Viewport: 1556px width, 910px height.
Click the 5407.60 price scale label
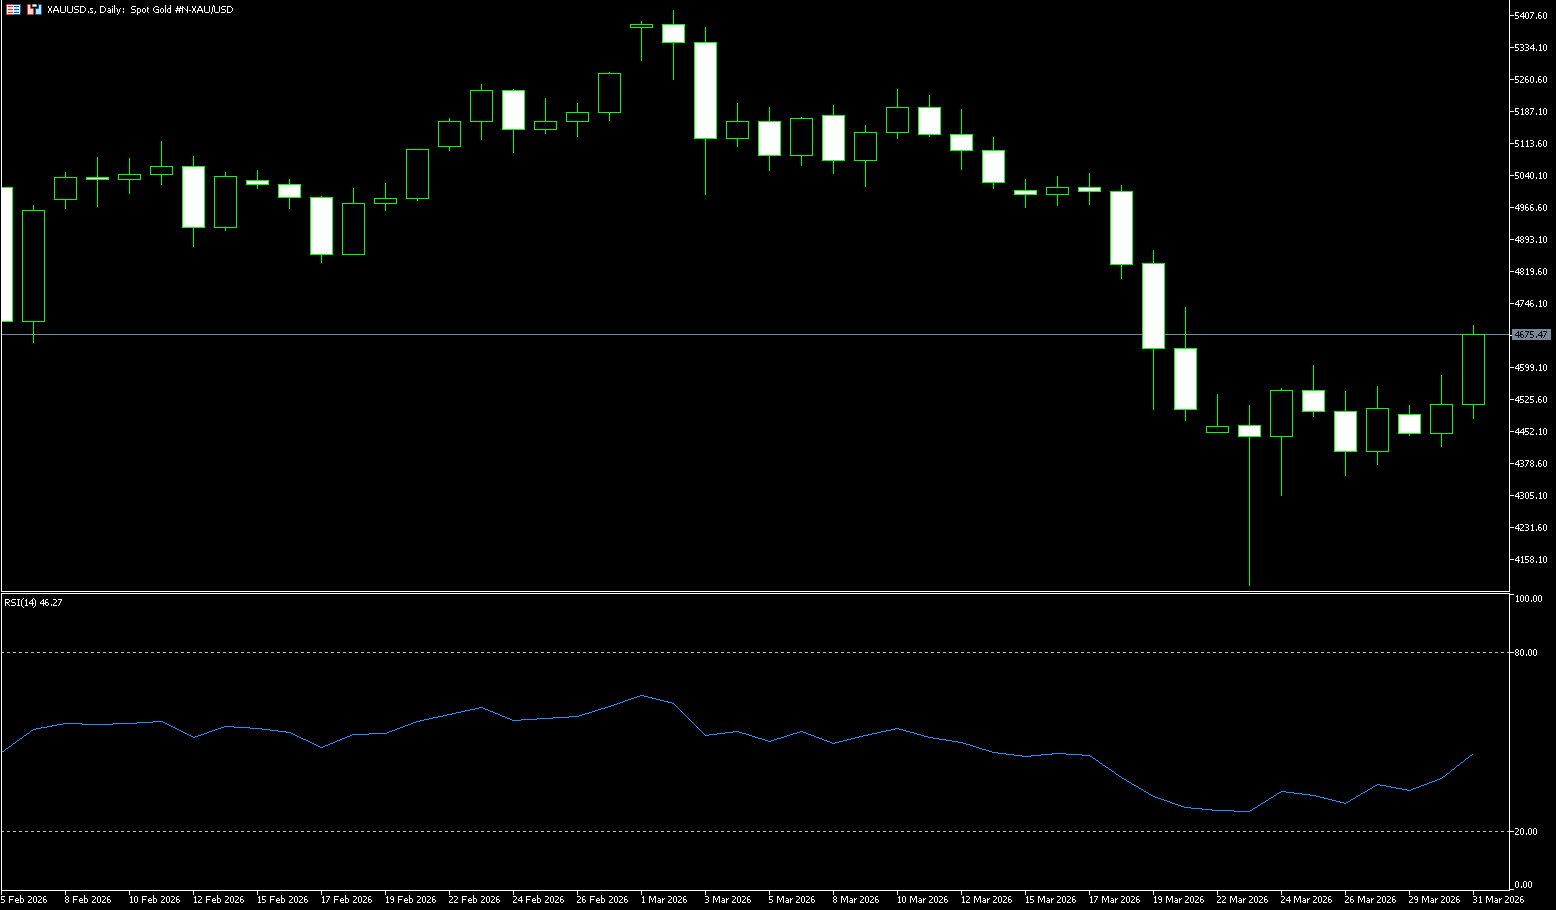pyautogui.click(x=1531, y=16)
